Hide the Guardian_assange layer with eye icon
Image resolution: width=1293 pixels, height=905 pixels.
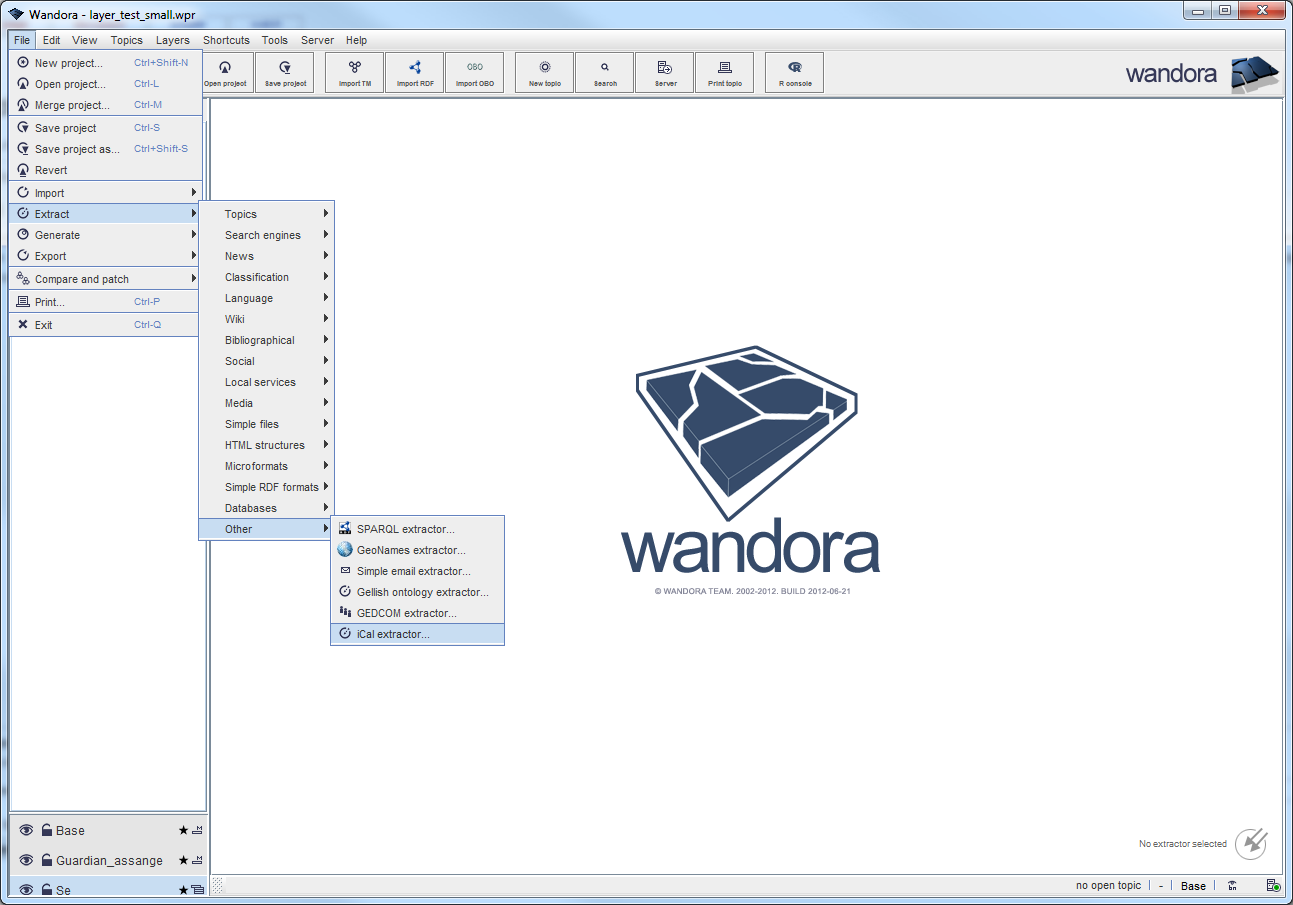pos(27,860)
